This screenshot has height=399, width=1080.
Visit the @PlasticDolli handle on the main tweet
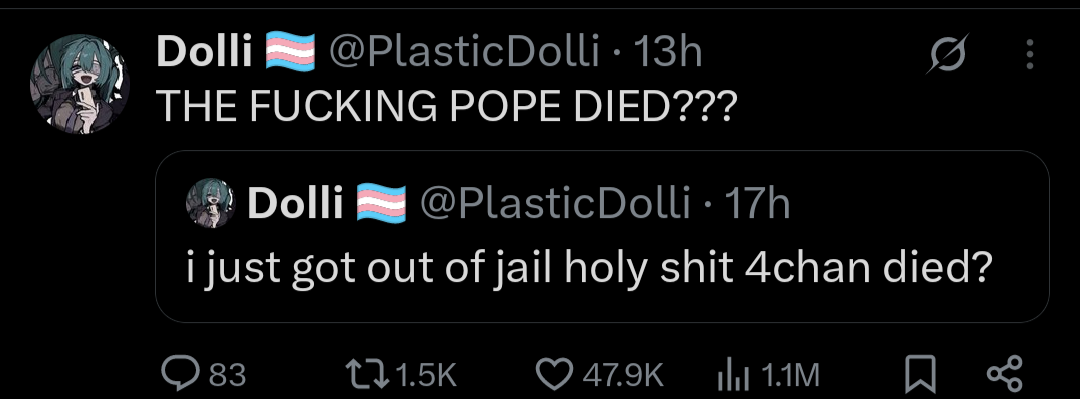click(x=466, y=52)
